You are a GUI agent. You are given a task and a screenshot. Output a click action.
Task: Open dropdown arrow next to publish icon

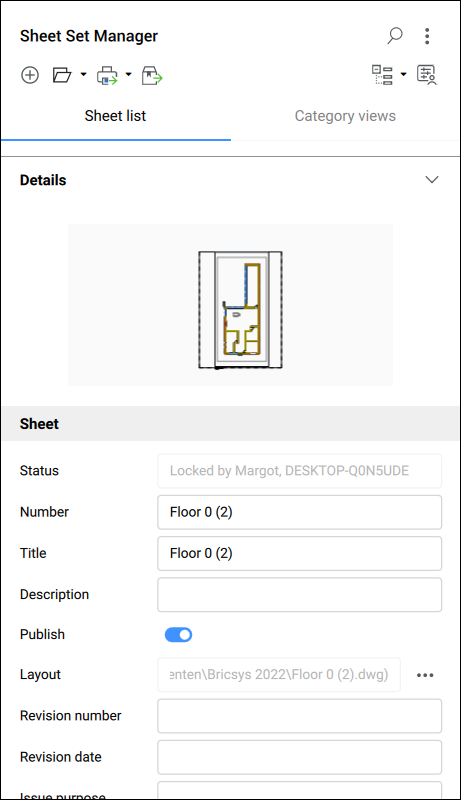[129, 74]
